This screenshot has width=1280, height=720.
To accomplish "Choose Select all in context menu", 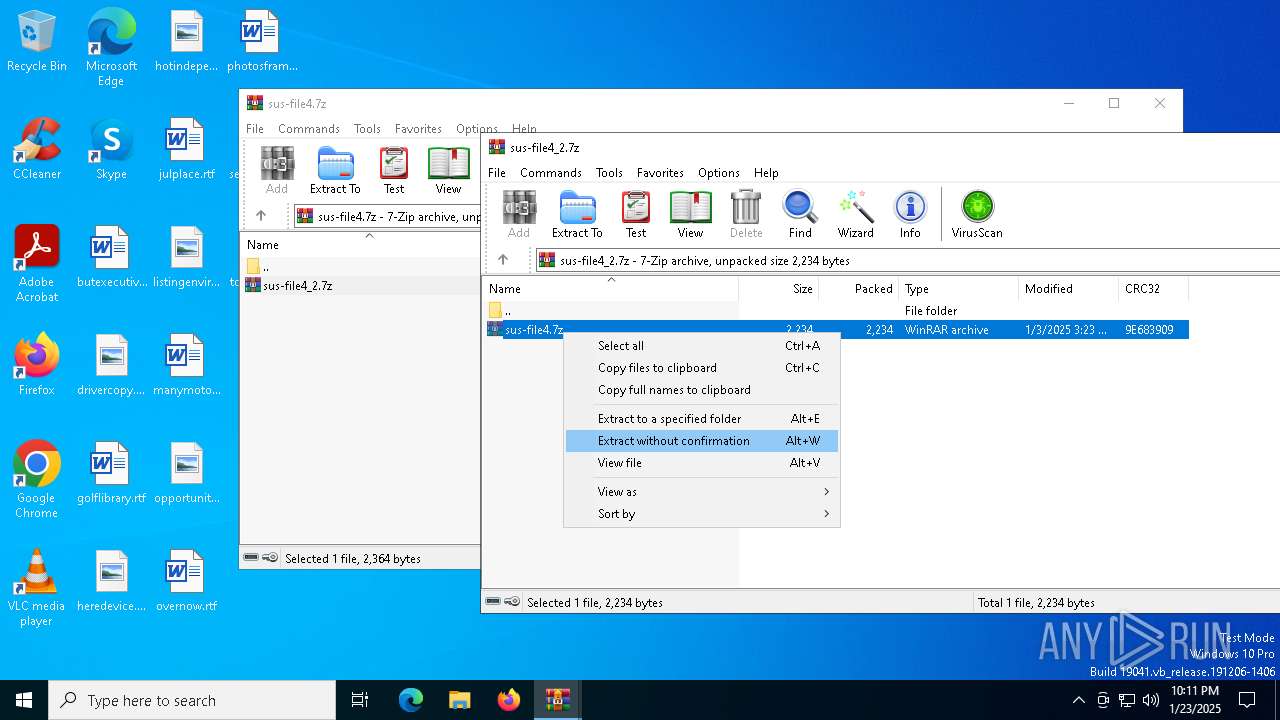I will click(x=702, y=346).
